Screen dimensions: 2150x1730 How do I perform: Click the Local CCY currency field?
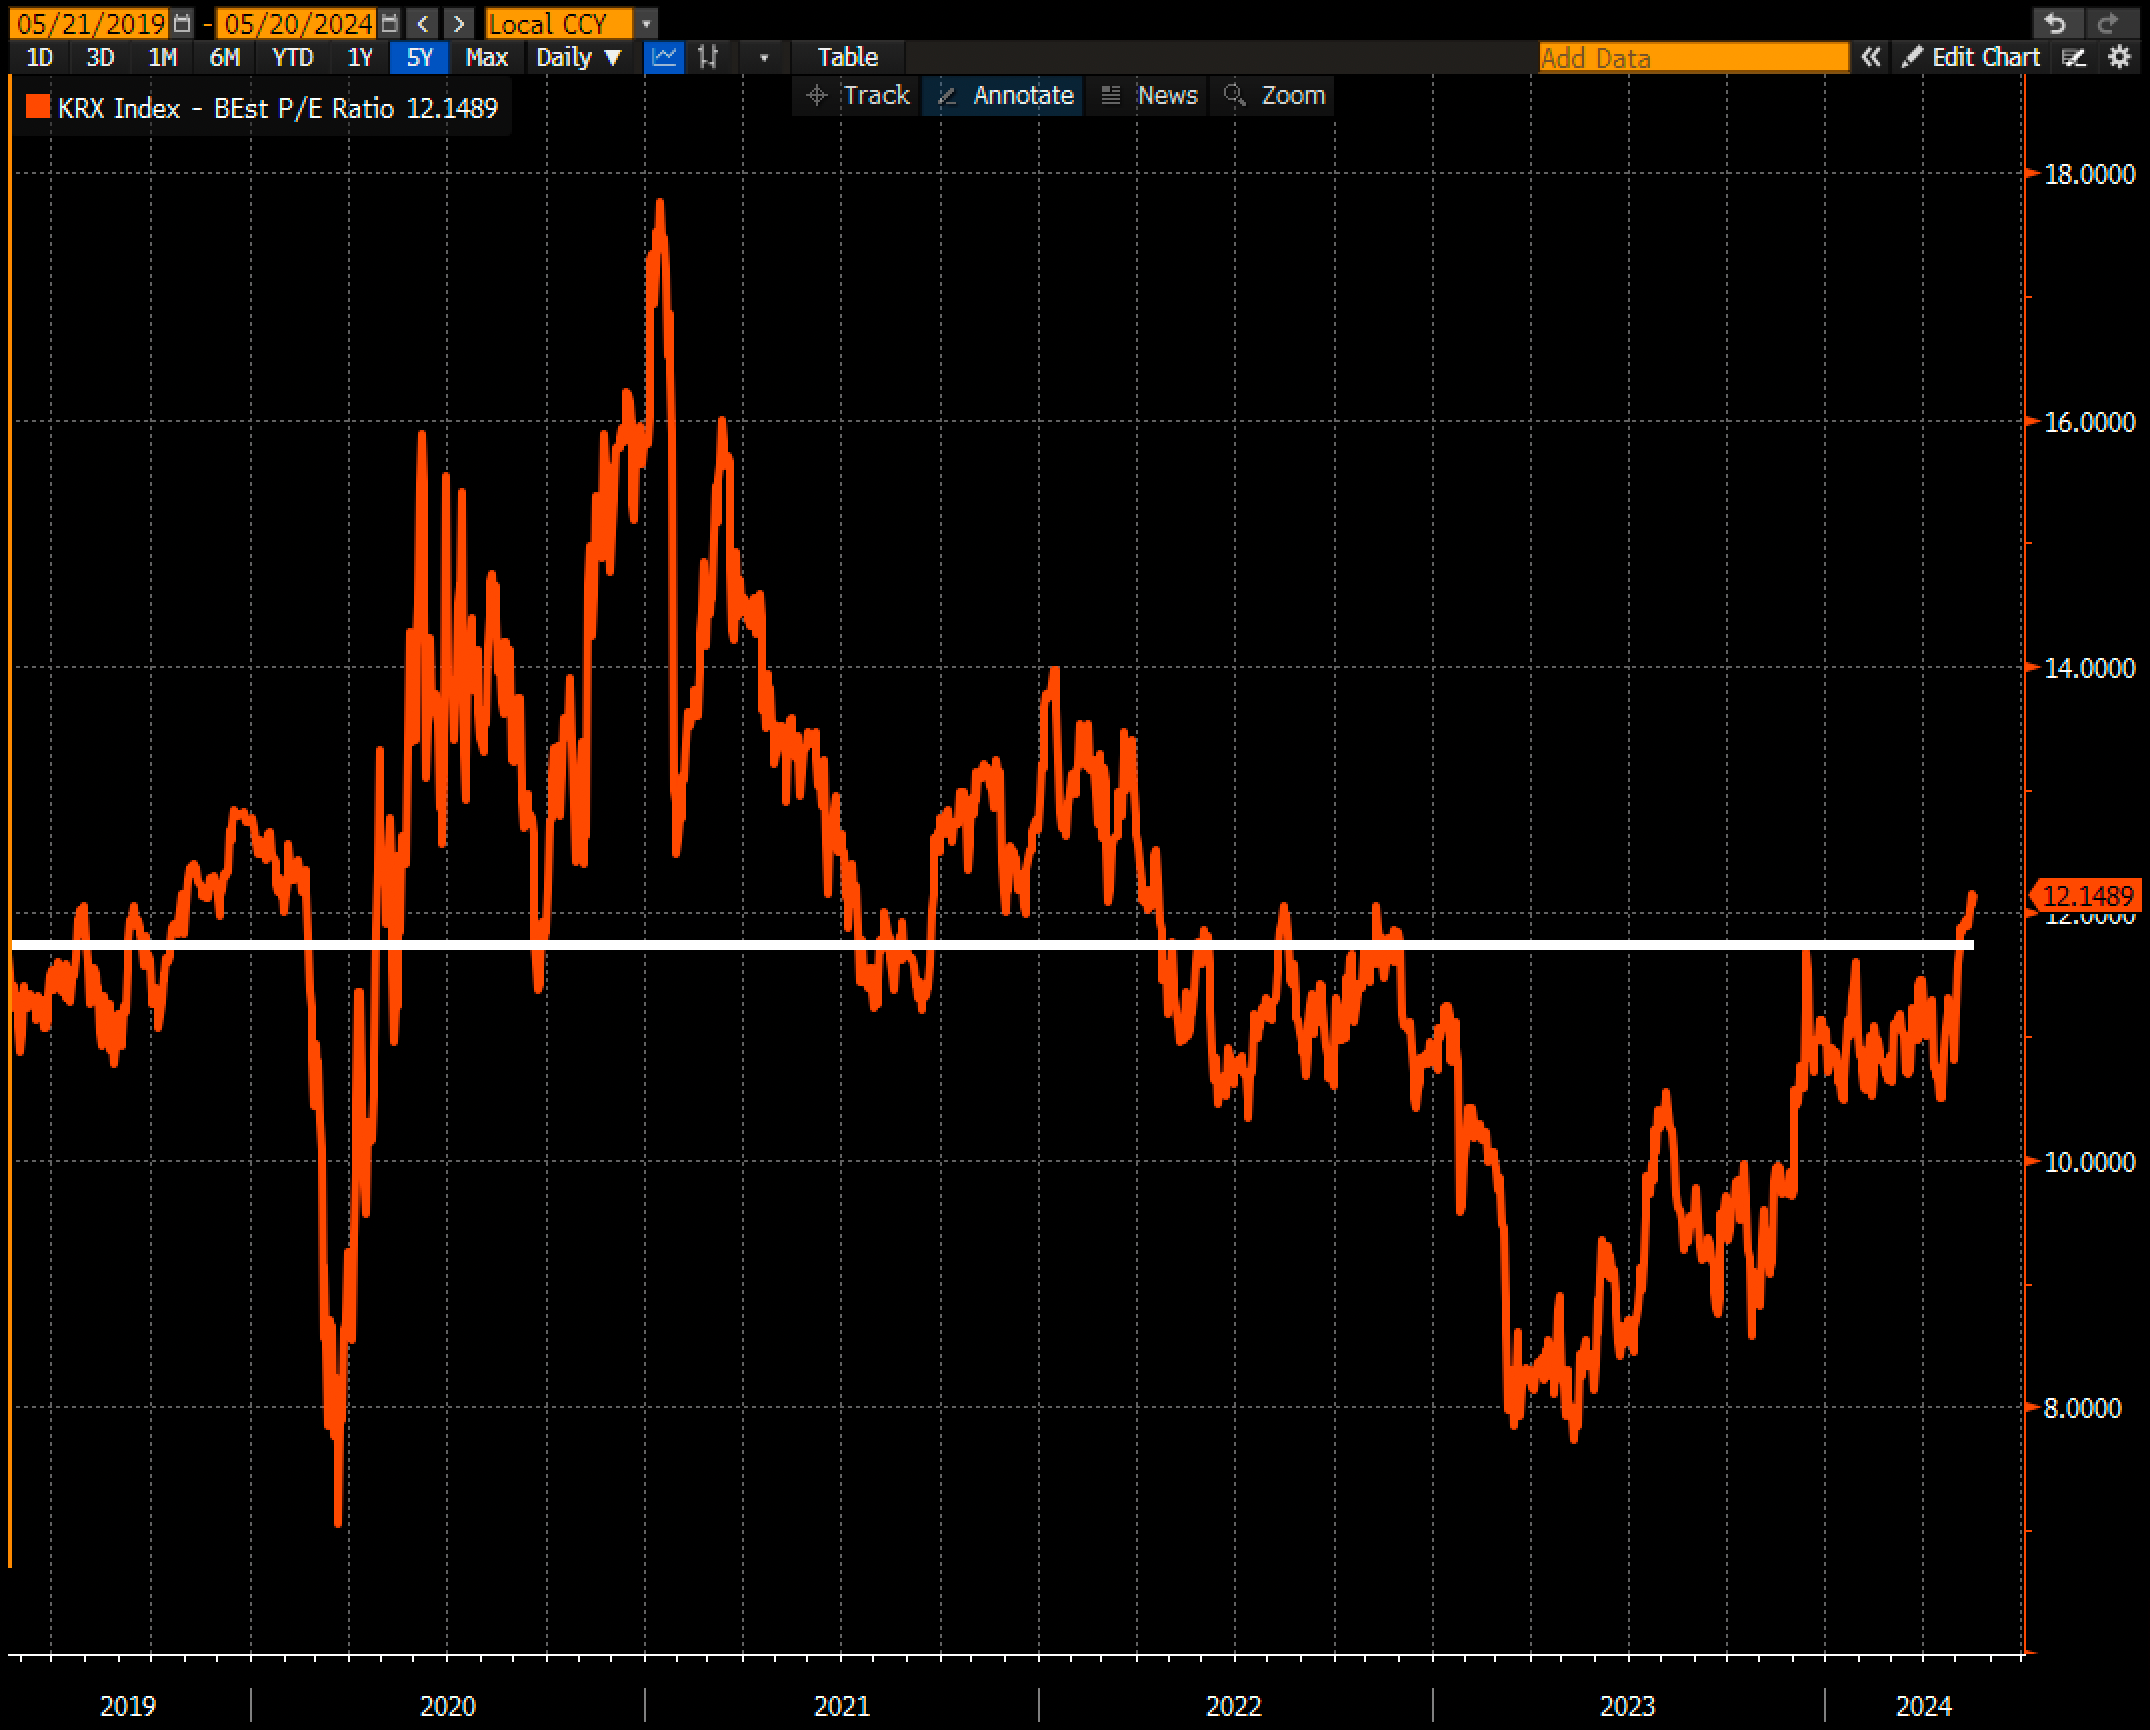(x=559, y=23)
